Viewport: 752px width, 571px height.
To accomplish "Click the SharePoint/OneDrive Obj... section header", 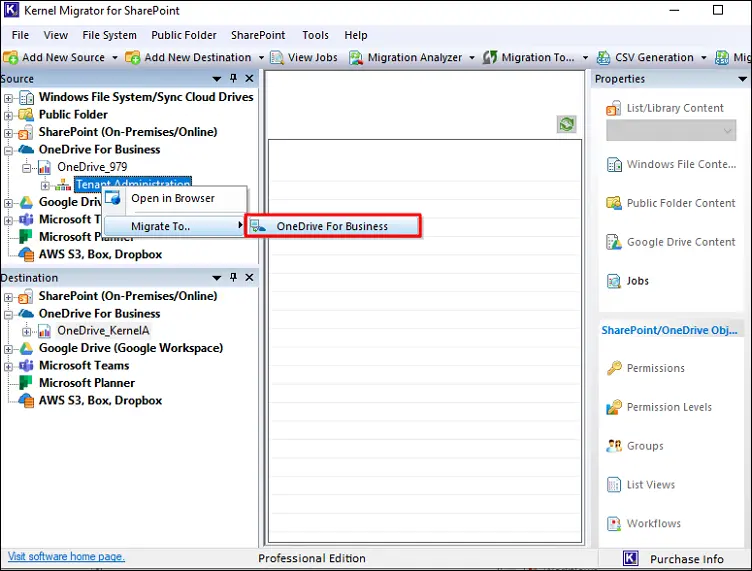I will tap(670, 330).
